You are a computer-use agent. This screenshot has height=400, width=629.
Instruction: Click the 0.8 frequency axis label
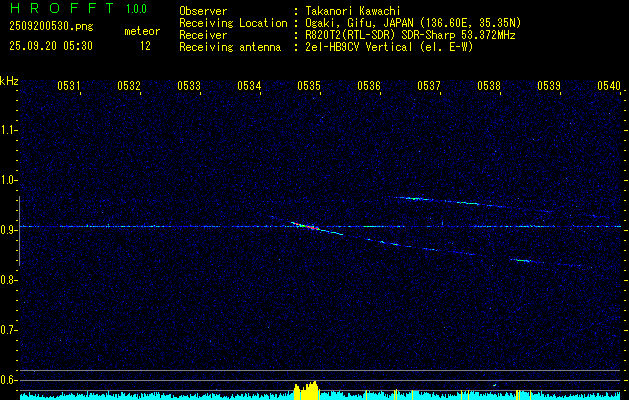pos(7,280)
